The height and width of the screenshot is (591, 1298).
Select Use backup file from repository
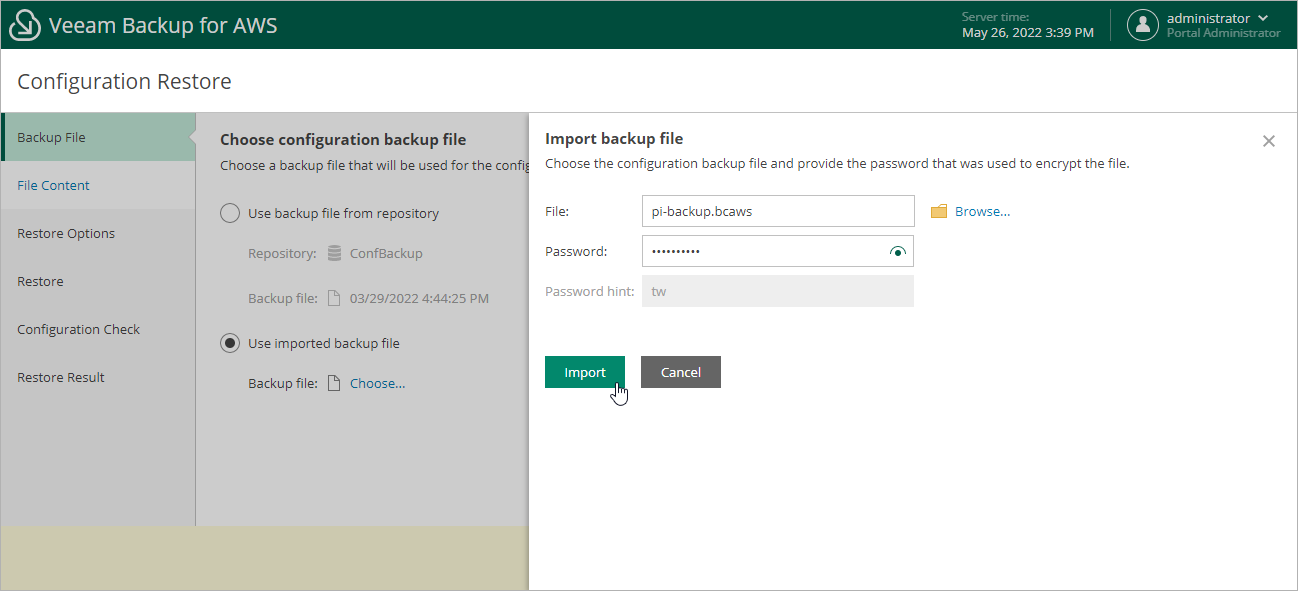point(229,213)
